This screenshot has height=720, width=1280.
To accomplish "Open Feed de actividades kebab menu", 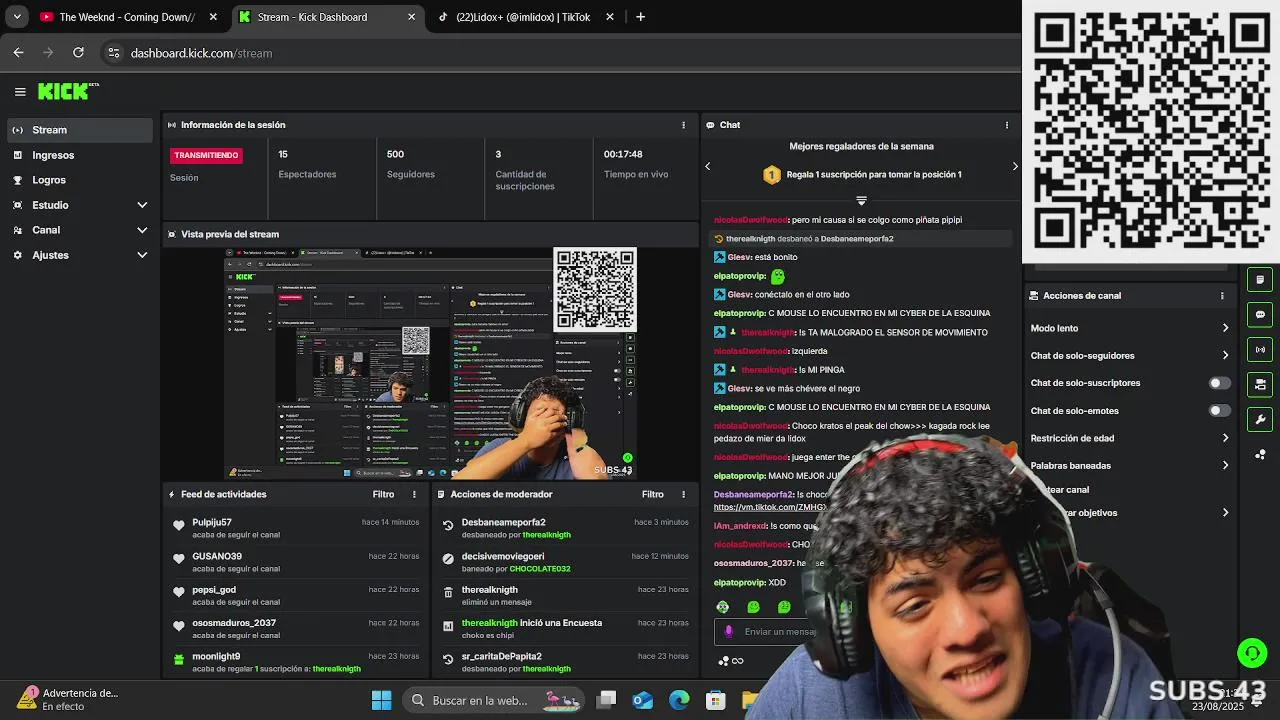I will (414, 494).
